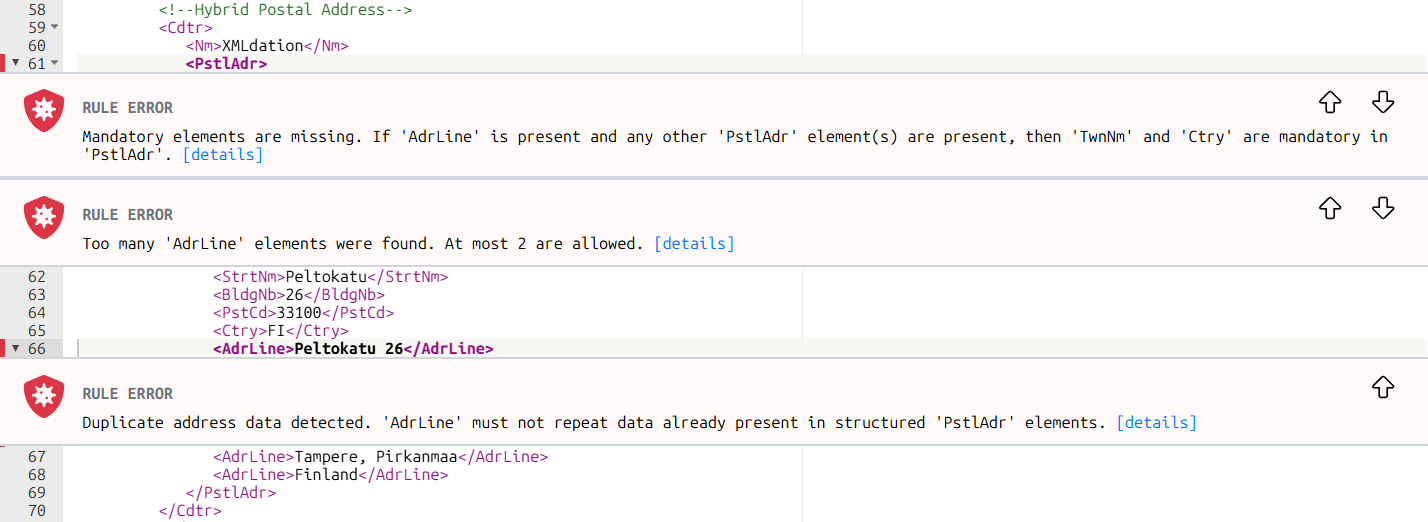Viewport: 1428px width, 522px height.
Task: Place cursor in the StrtNm Peltokatu line
Action: coord(330,277)
